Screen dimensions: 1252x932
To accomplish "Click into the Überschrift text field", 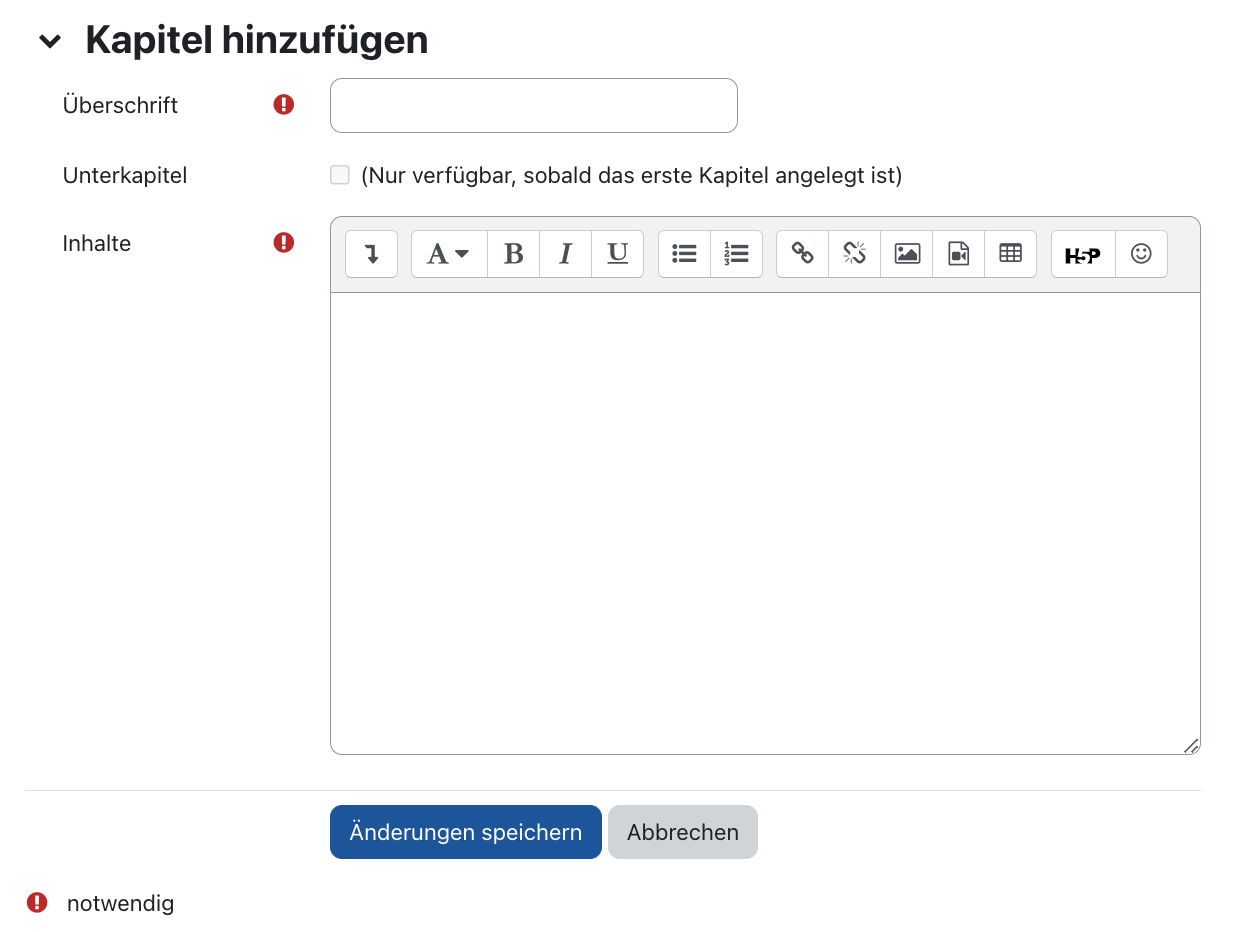I will click(533, 105).
